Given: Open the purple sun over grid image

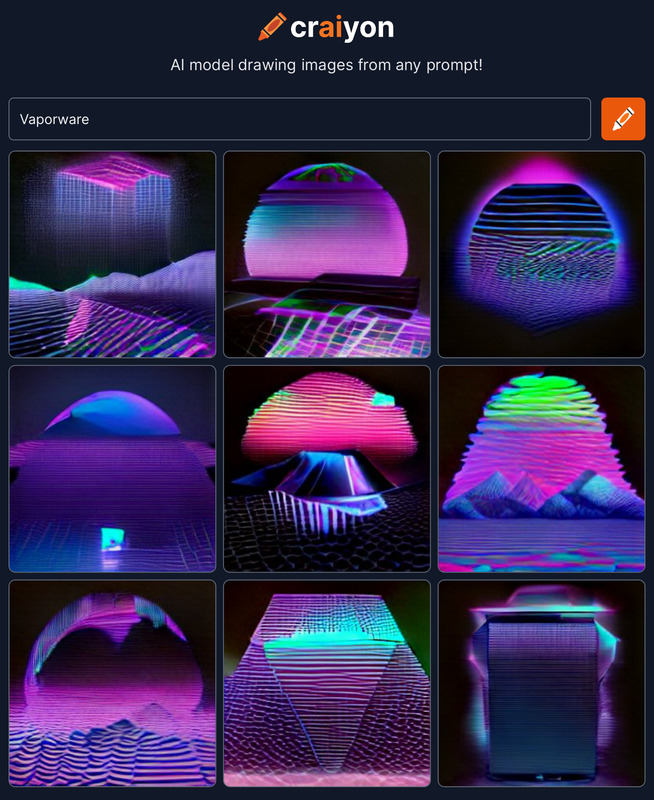Looking at the screenshot, I should coord(327,254).
